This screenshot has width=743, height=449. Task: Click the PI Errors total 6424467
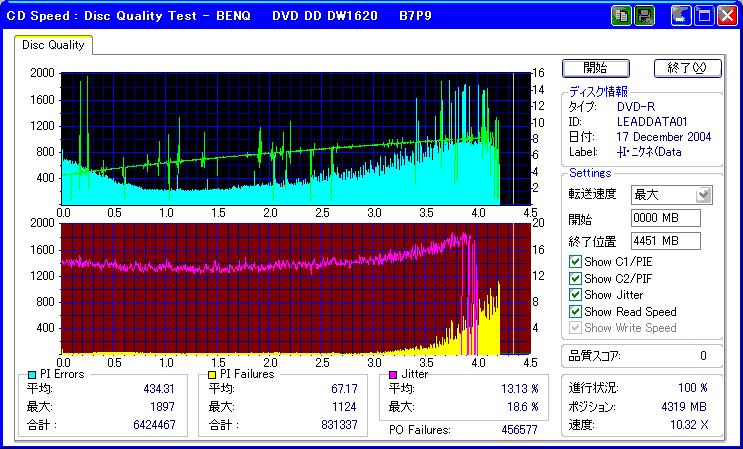(x=154, y=424)
